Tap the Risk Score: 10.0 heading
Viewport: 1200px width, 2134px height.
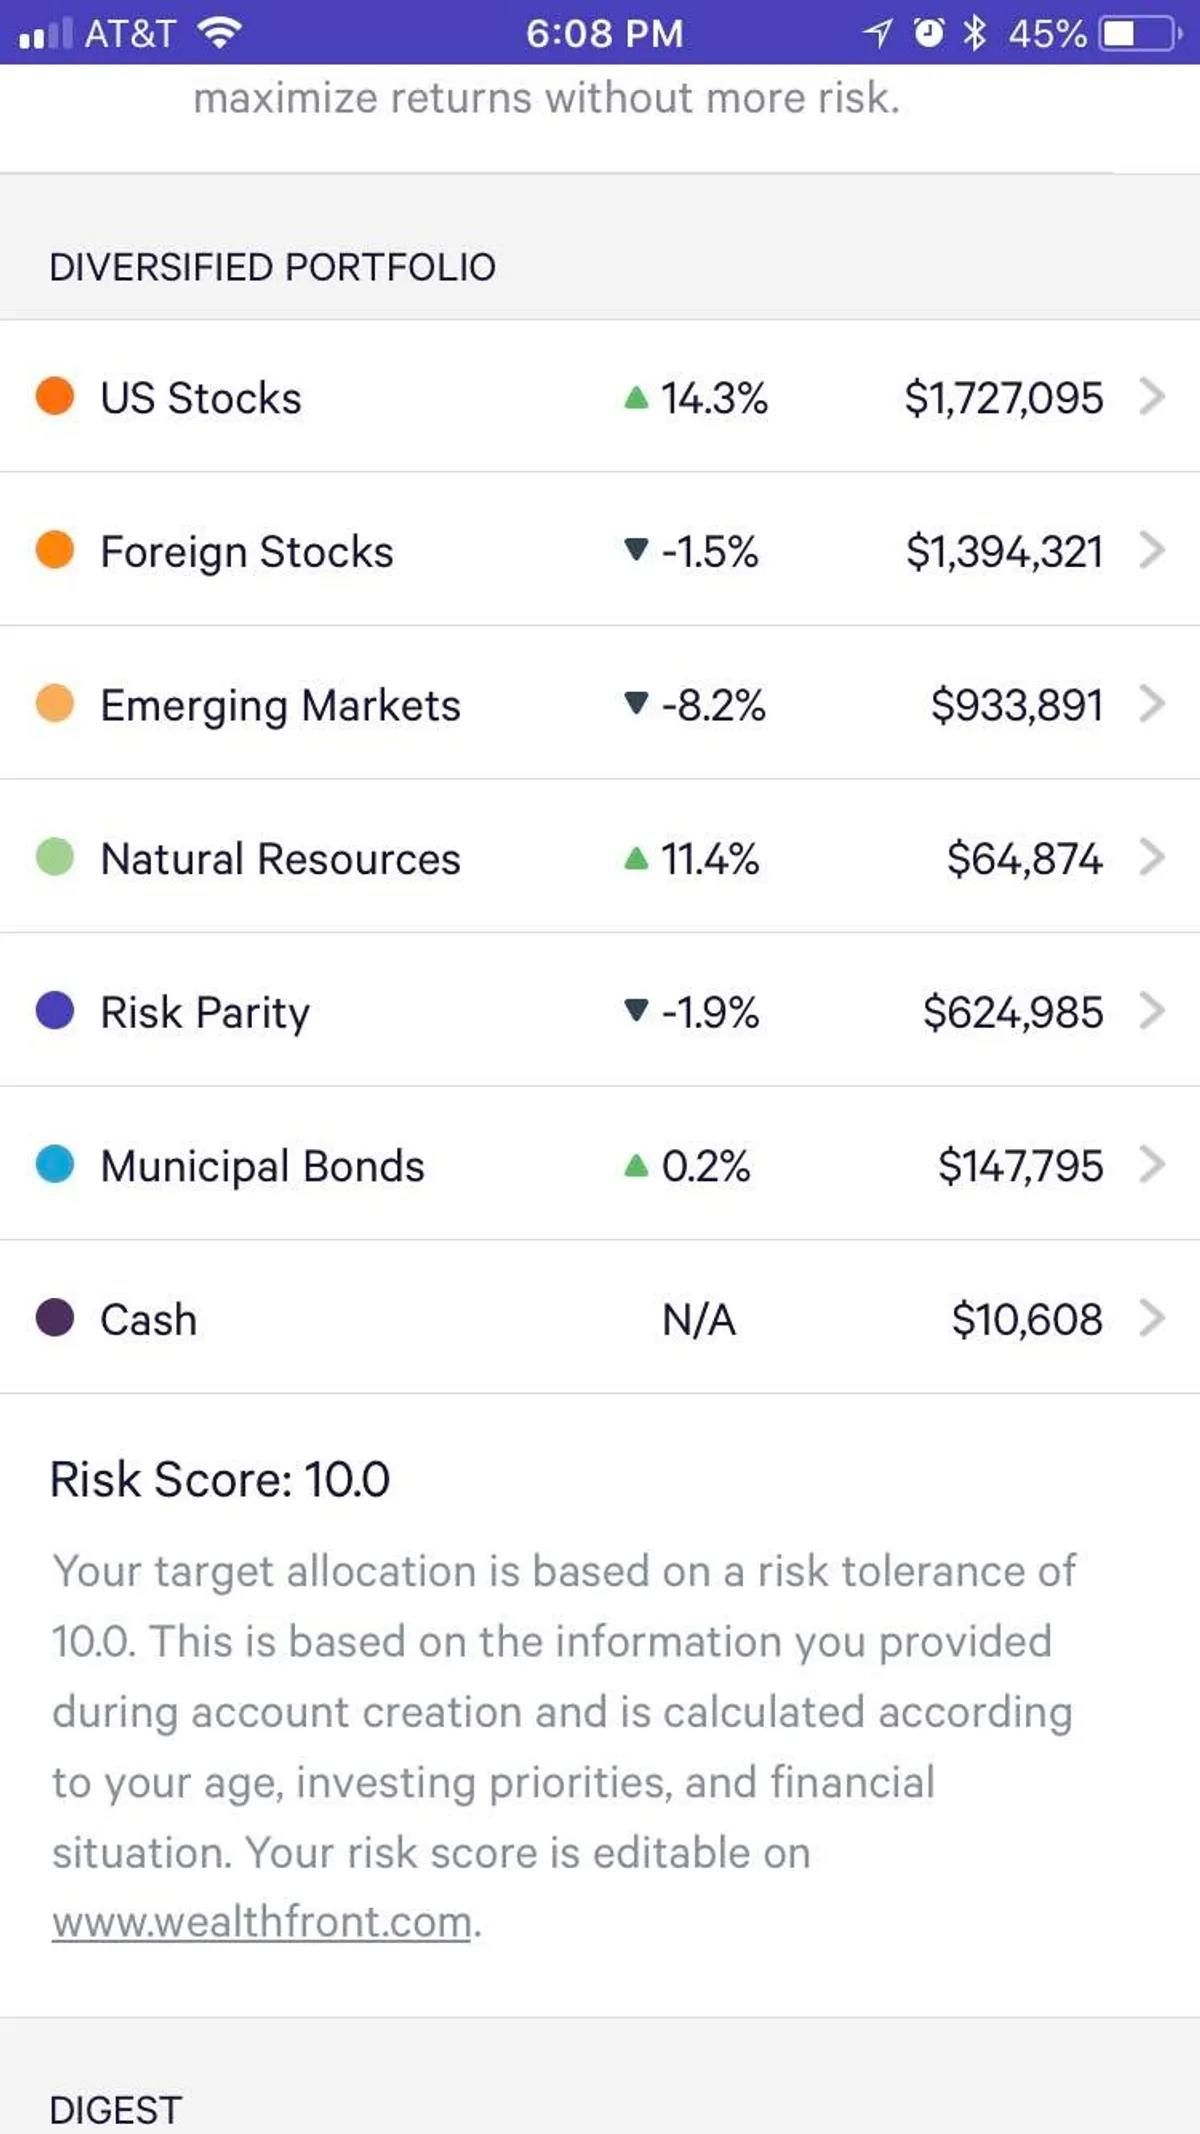220,1479
